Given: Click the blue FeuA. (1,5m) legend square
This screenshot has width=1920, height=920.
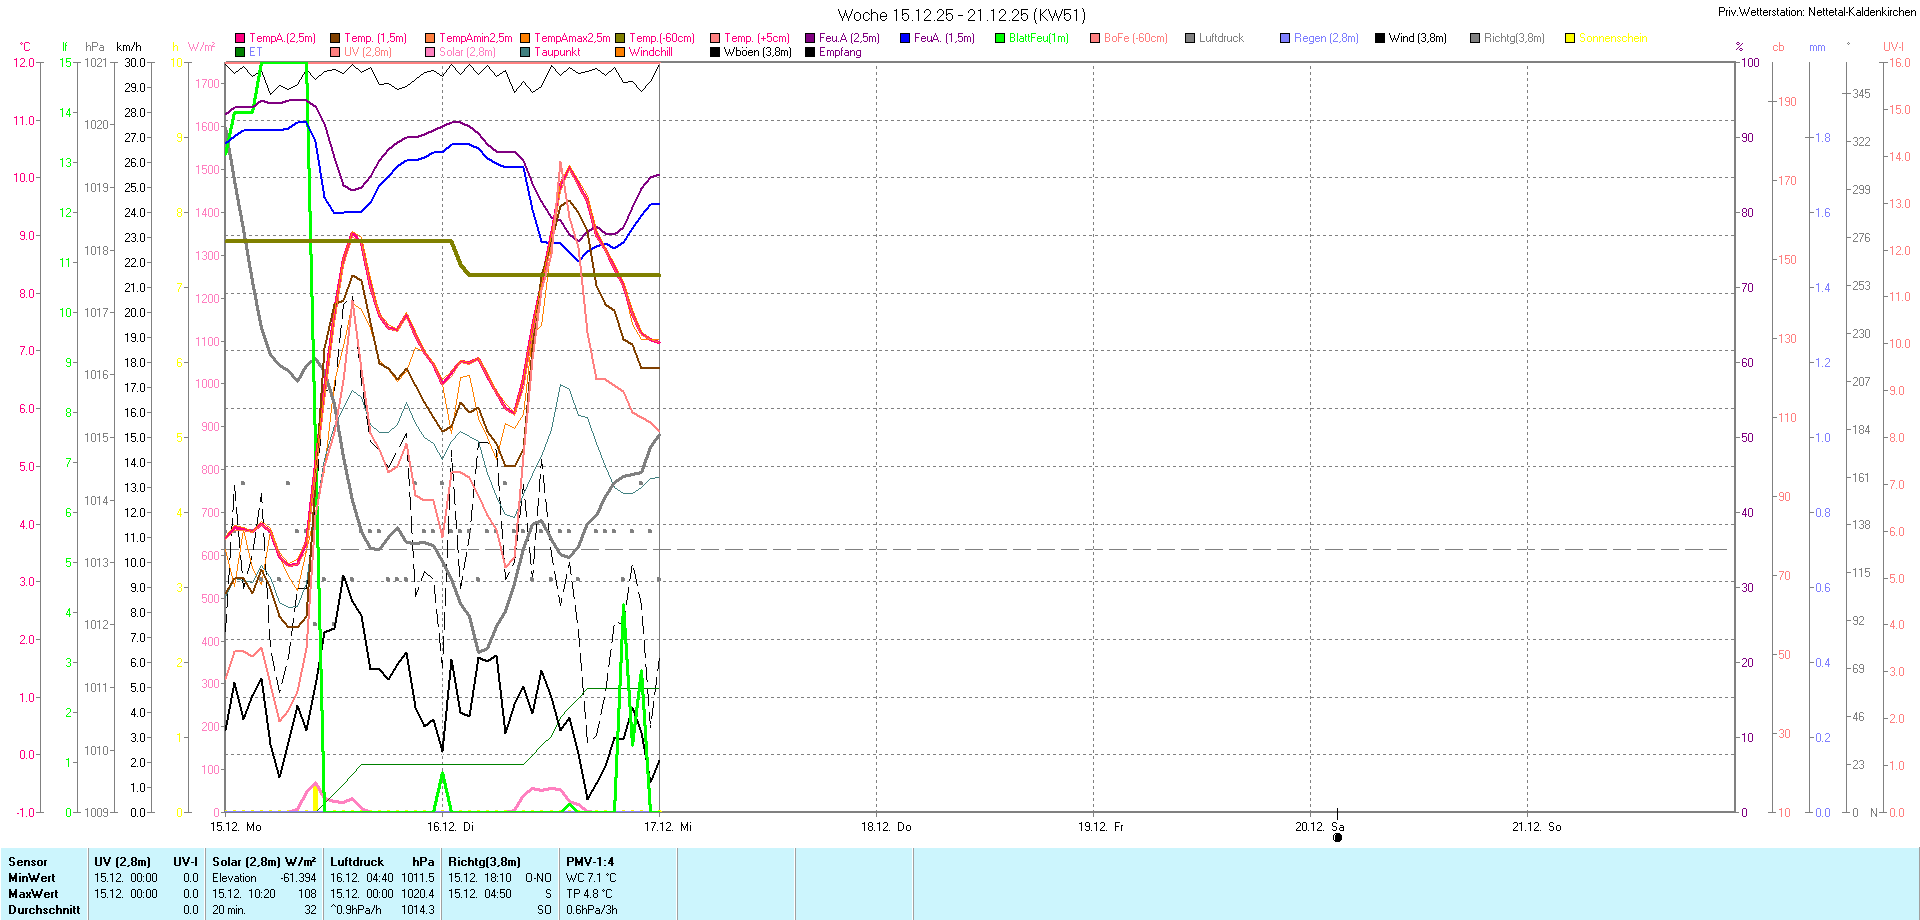Looking at the screenshot, I should coord(905,38).
